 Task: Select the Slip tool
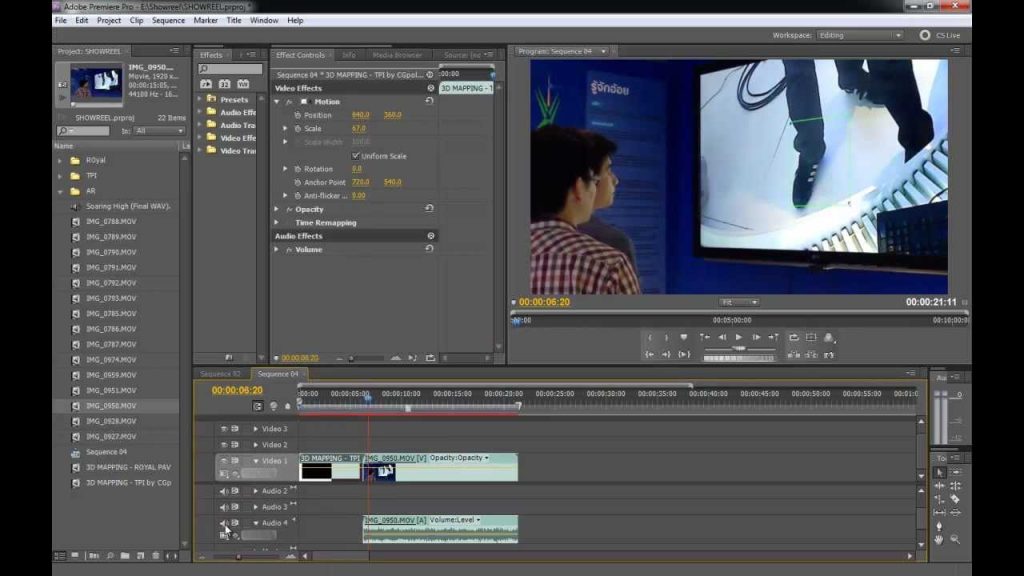pos(940,513)
